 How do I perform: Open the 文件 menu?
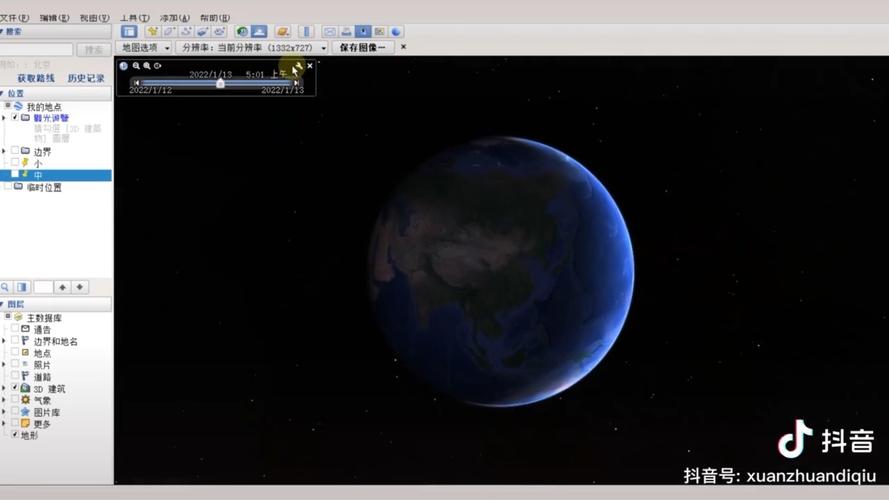tap(14, 18)
